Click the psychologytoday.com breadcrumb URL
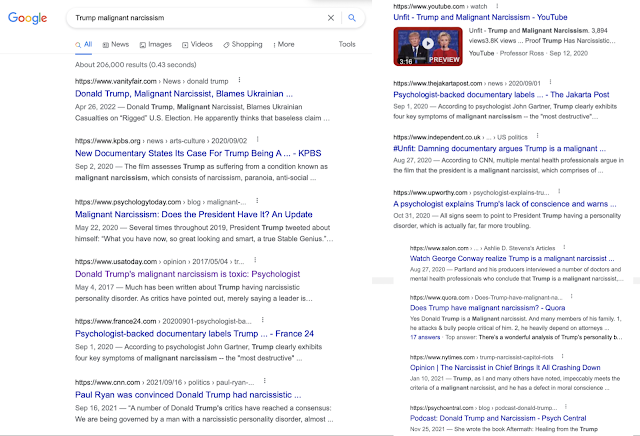 (x=160, y=202)
